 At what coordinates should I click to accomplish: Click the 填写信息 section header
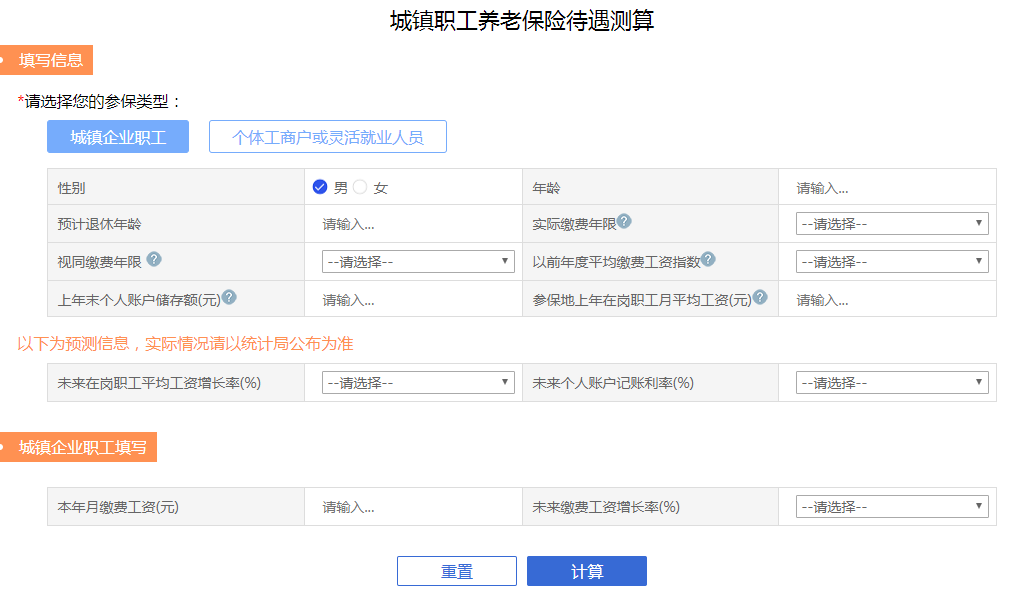tap(47, 60)
